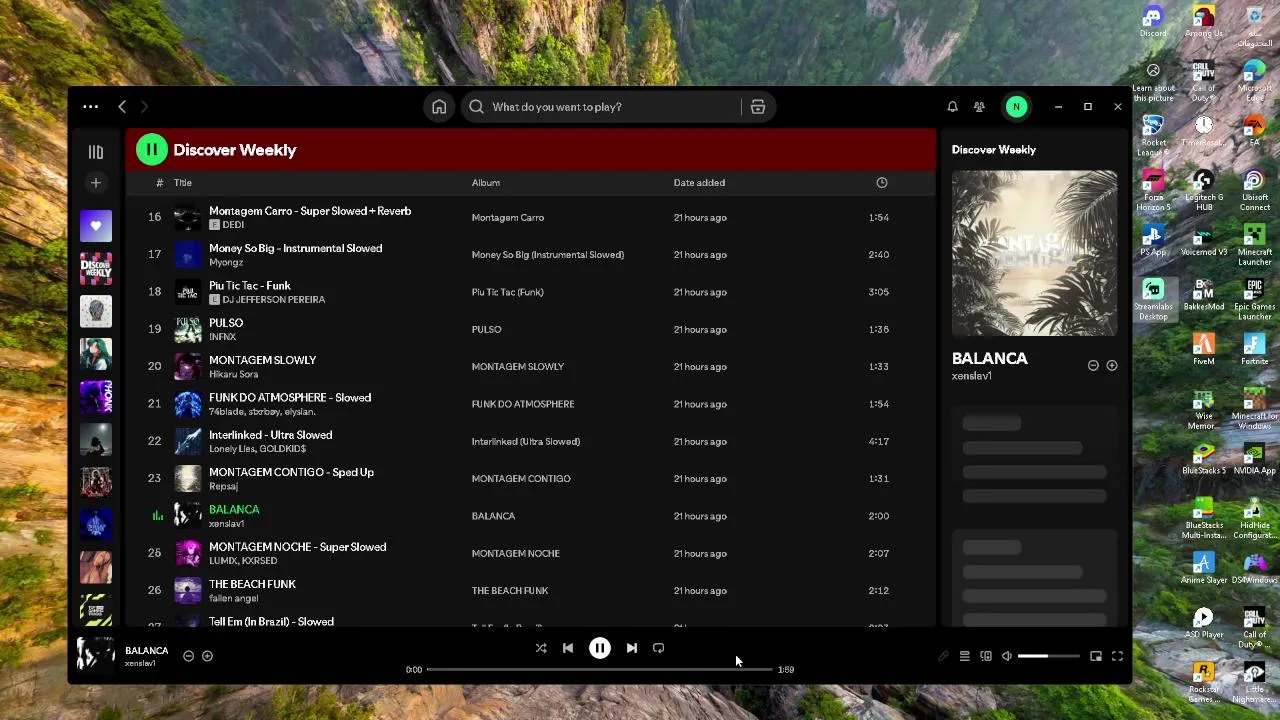Add BALANCA to Liked Songs in right panel
Viewport: 1280px width, 720px height.
(x=1111, y=366)
